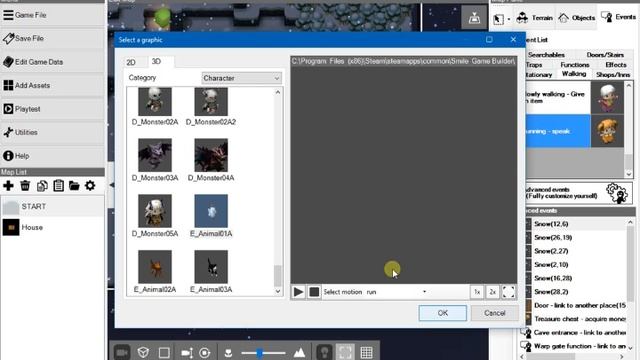This screenshot has width=640, height=360.
Task: Select Treasure chest acquire money event
Action: point(576,319)
